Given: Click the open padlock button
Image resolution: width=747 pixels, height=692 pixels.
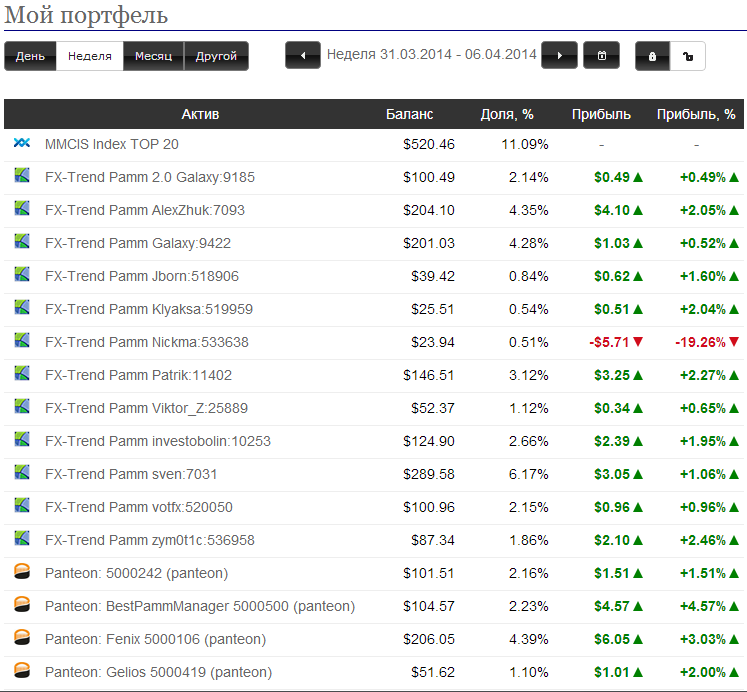Looking at the screenshot, I should (x=687, y=56).
